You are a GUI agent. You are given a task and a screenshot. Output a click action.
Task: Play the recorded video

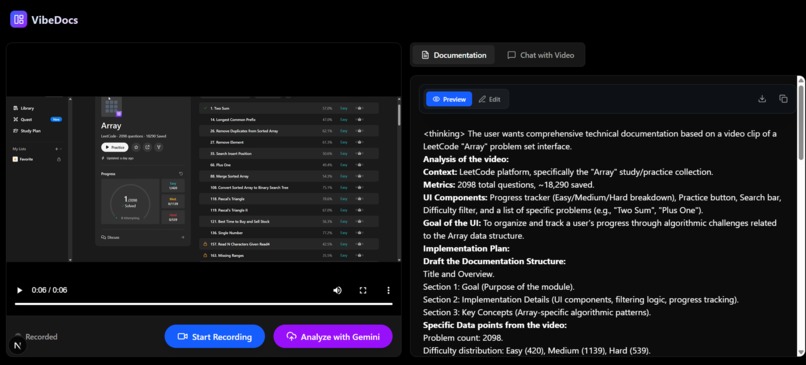point(20,290)
